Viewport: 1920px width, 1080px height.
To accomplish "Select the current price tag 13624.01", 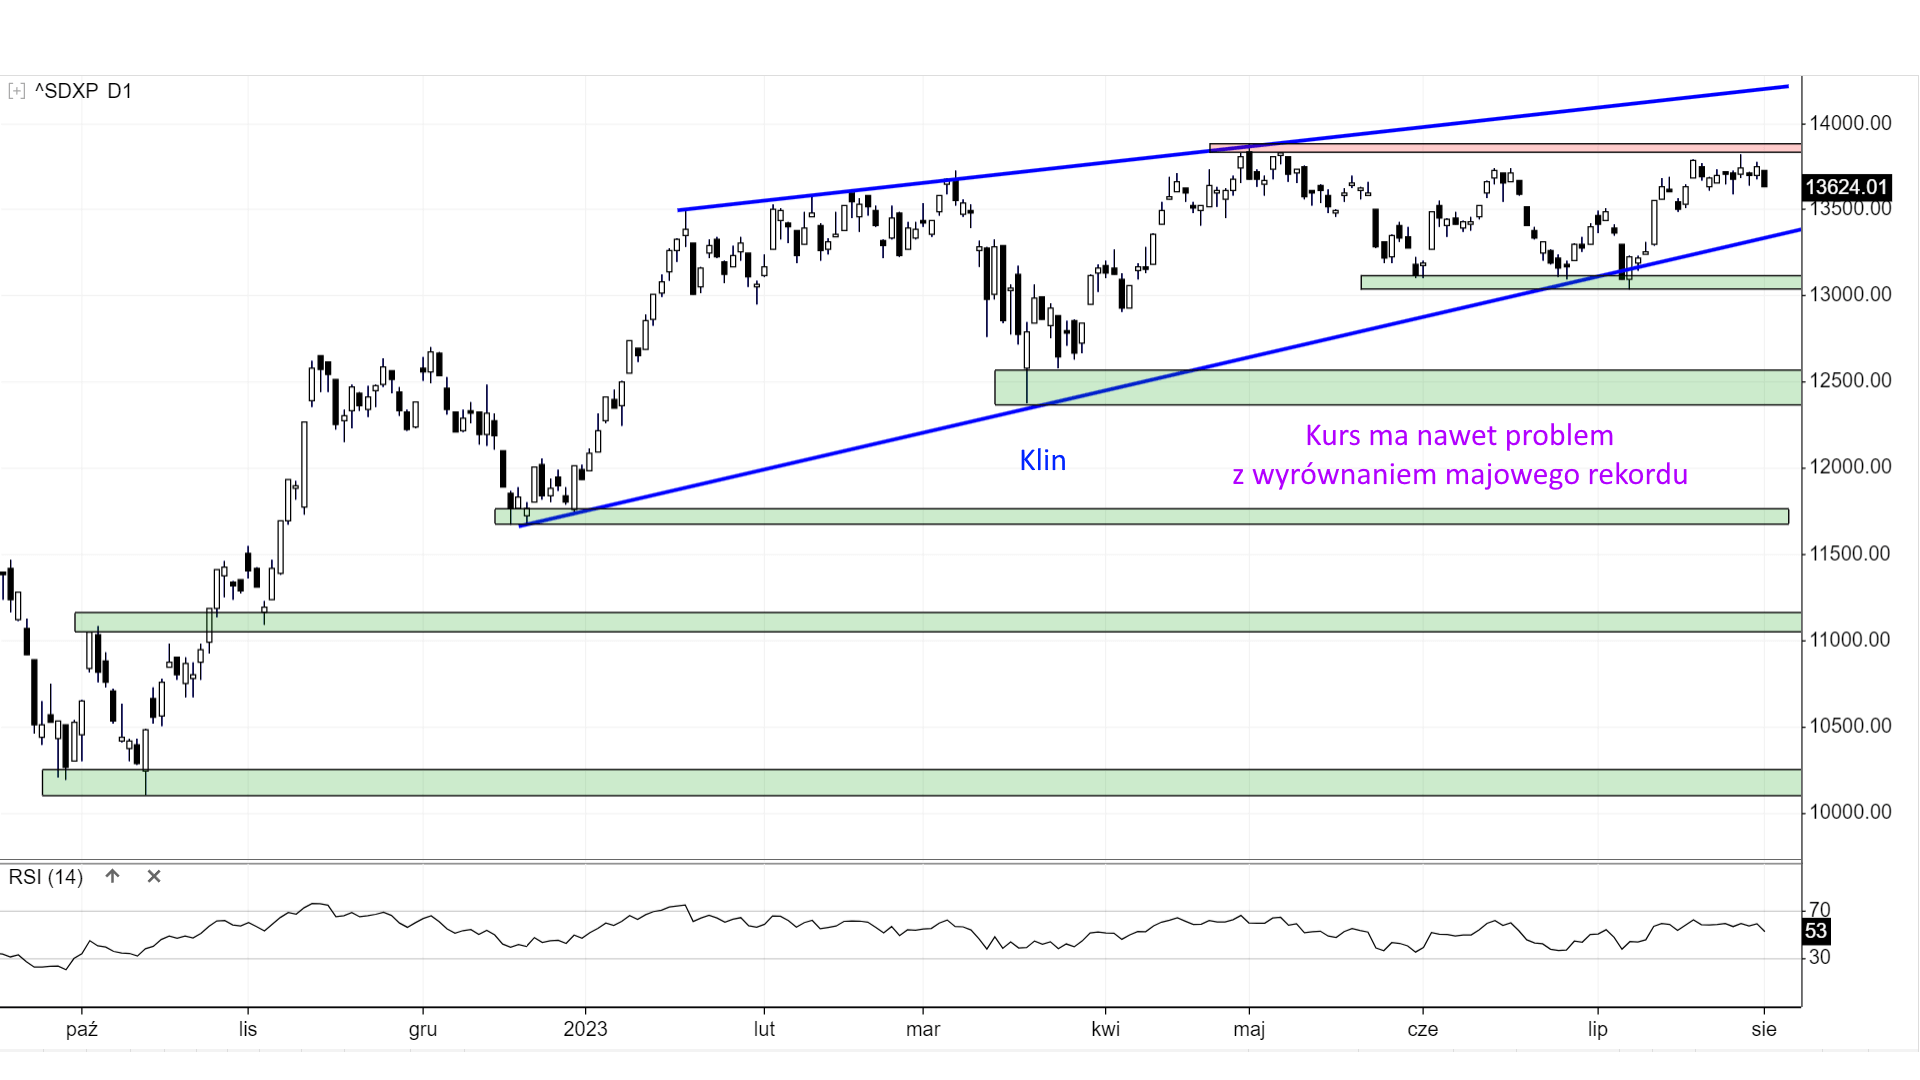I will [x=1845, y=187].
